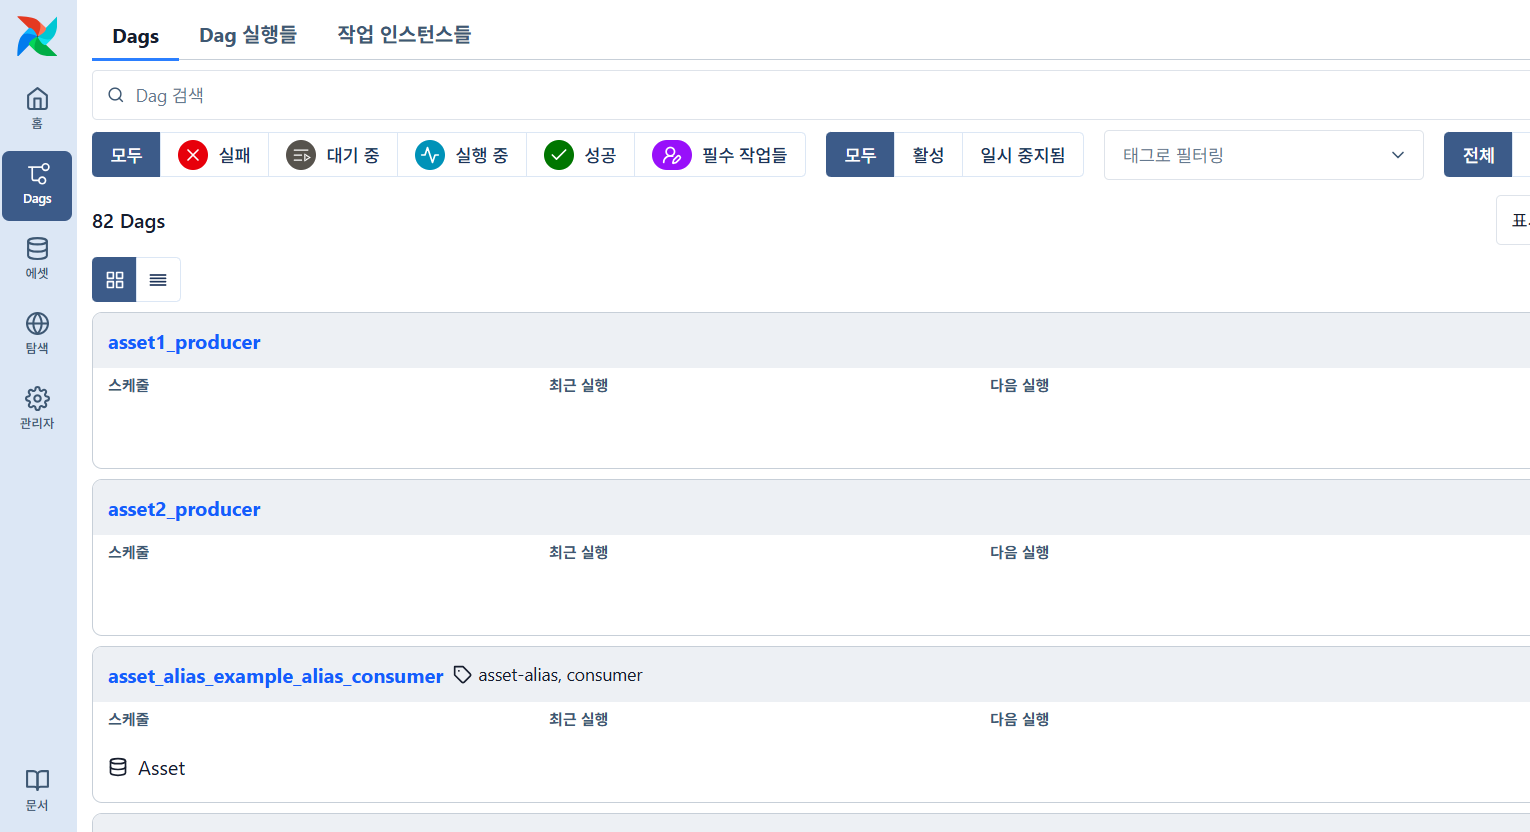Viewport: 1530px width, 832px height.
Task: Switch to table list view
Action: (158, 280)
